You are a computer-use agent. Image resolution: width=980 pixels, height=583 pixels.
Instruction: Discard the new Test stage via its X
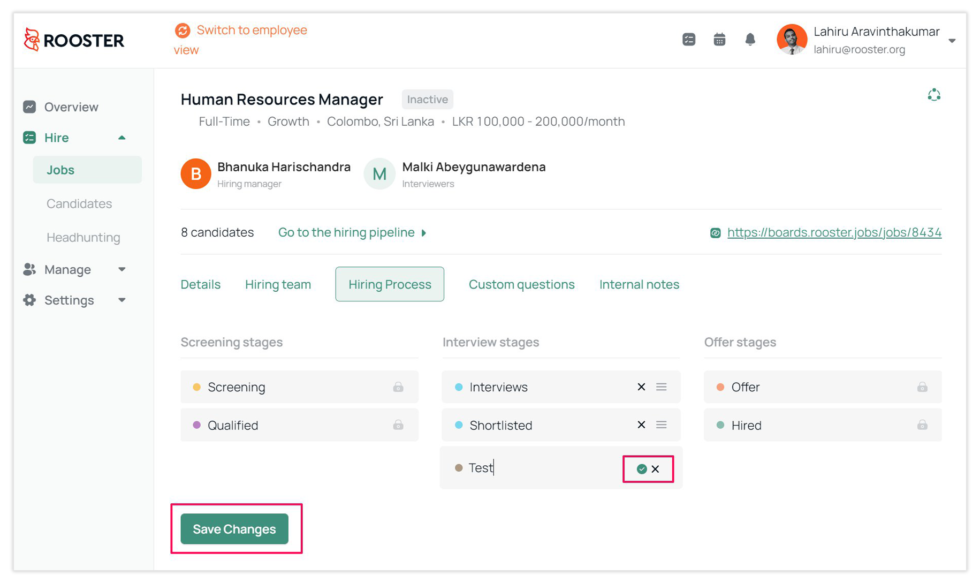(655, 468)
